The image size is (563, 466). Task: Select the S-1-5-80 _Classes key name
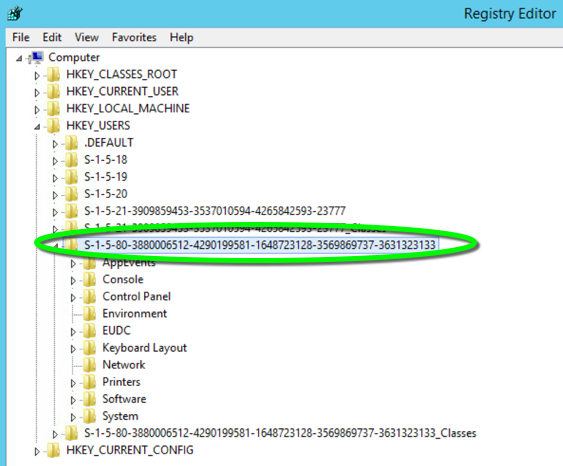tap(280, 433)
